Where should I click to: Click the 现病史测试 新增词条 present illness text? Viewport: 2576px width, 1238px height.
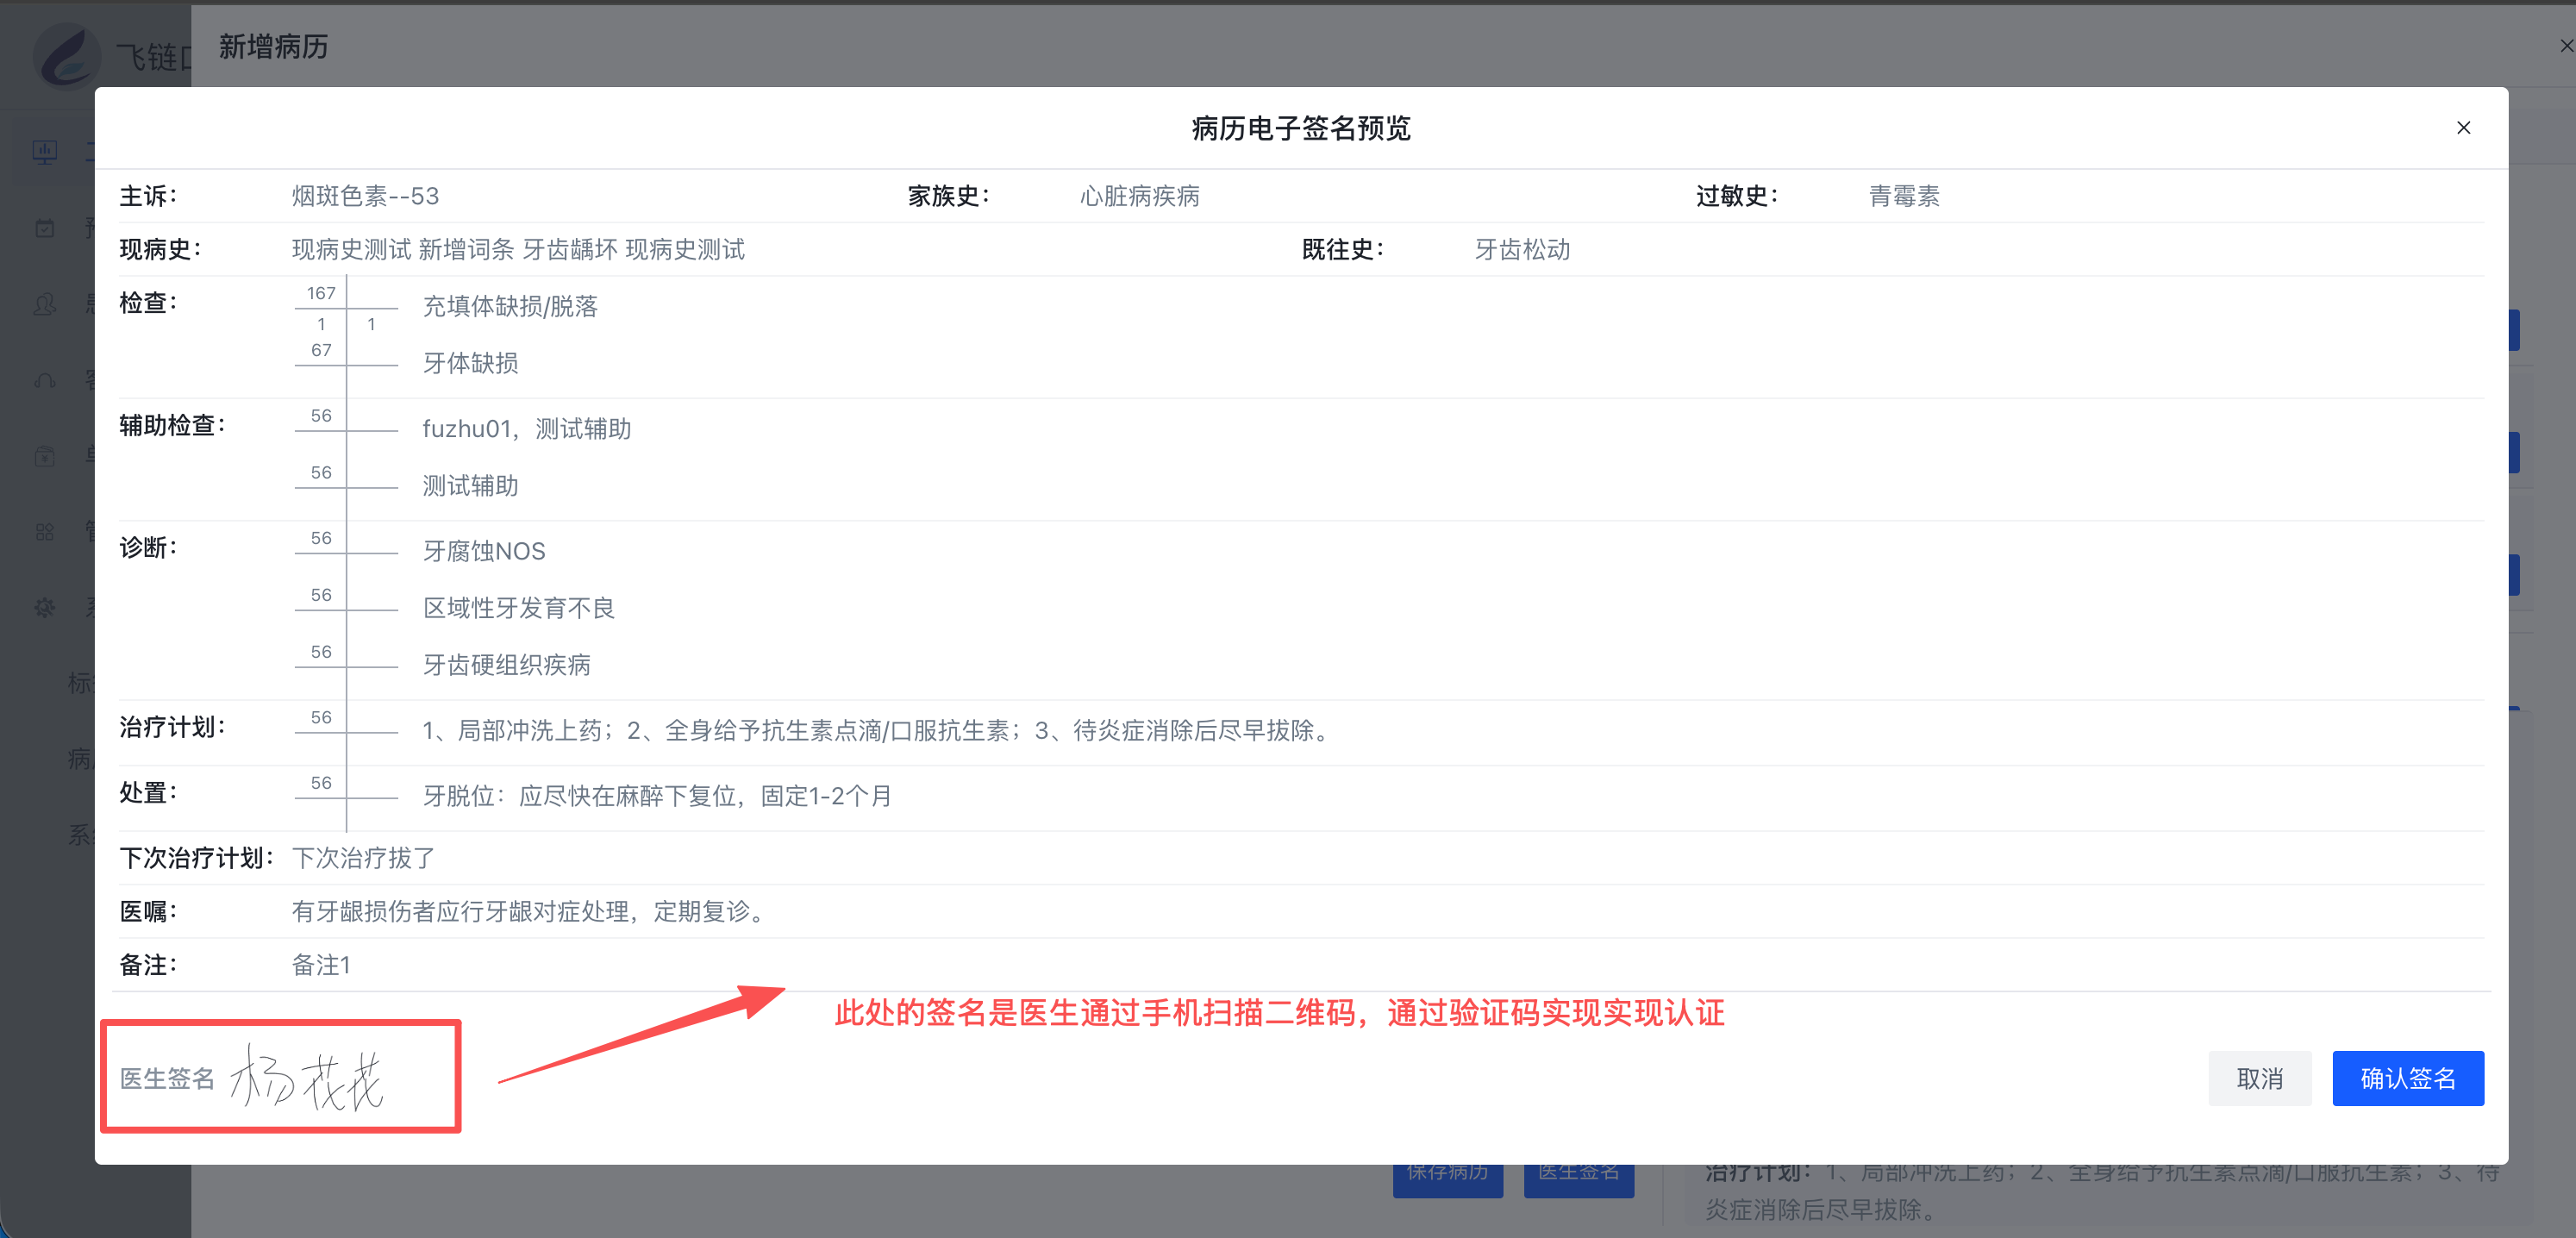point(517,249)
